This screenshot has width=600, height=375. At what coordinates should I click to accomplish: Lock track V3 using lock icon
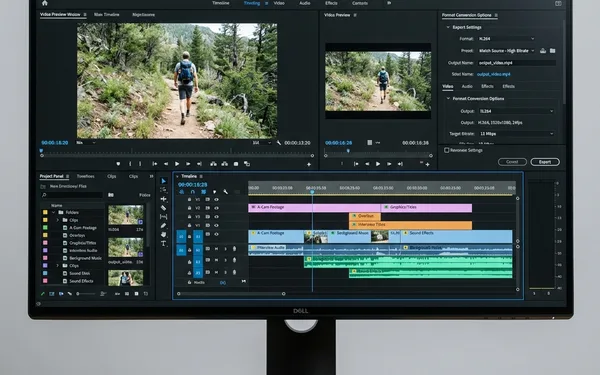pos(189,217)
